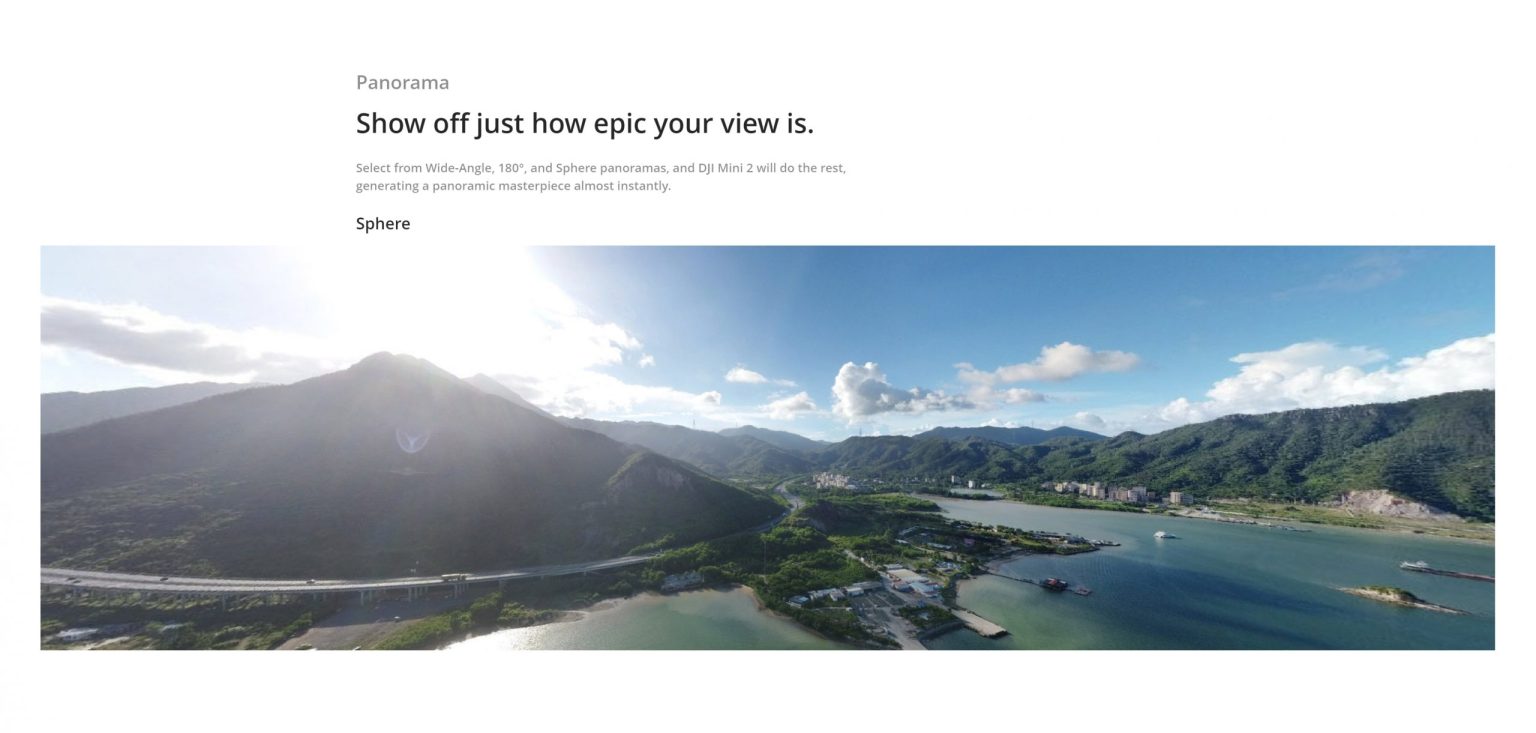Click the 'Show off just how epic' headline
This screenshot has width=1536, height=733.
(x=585, y=124)
